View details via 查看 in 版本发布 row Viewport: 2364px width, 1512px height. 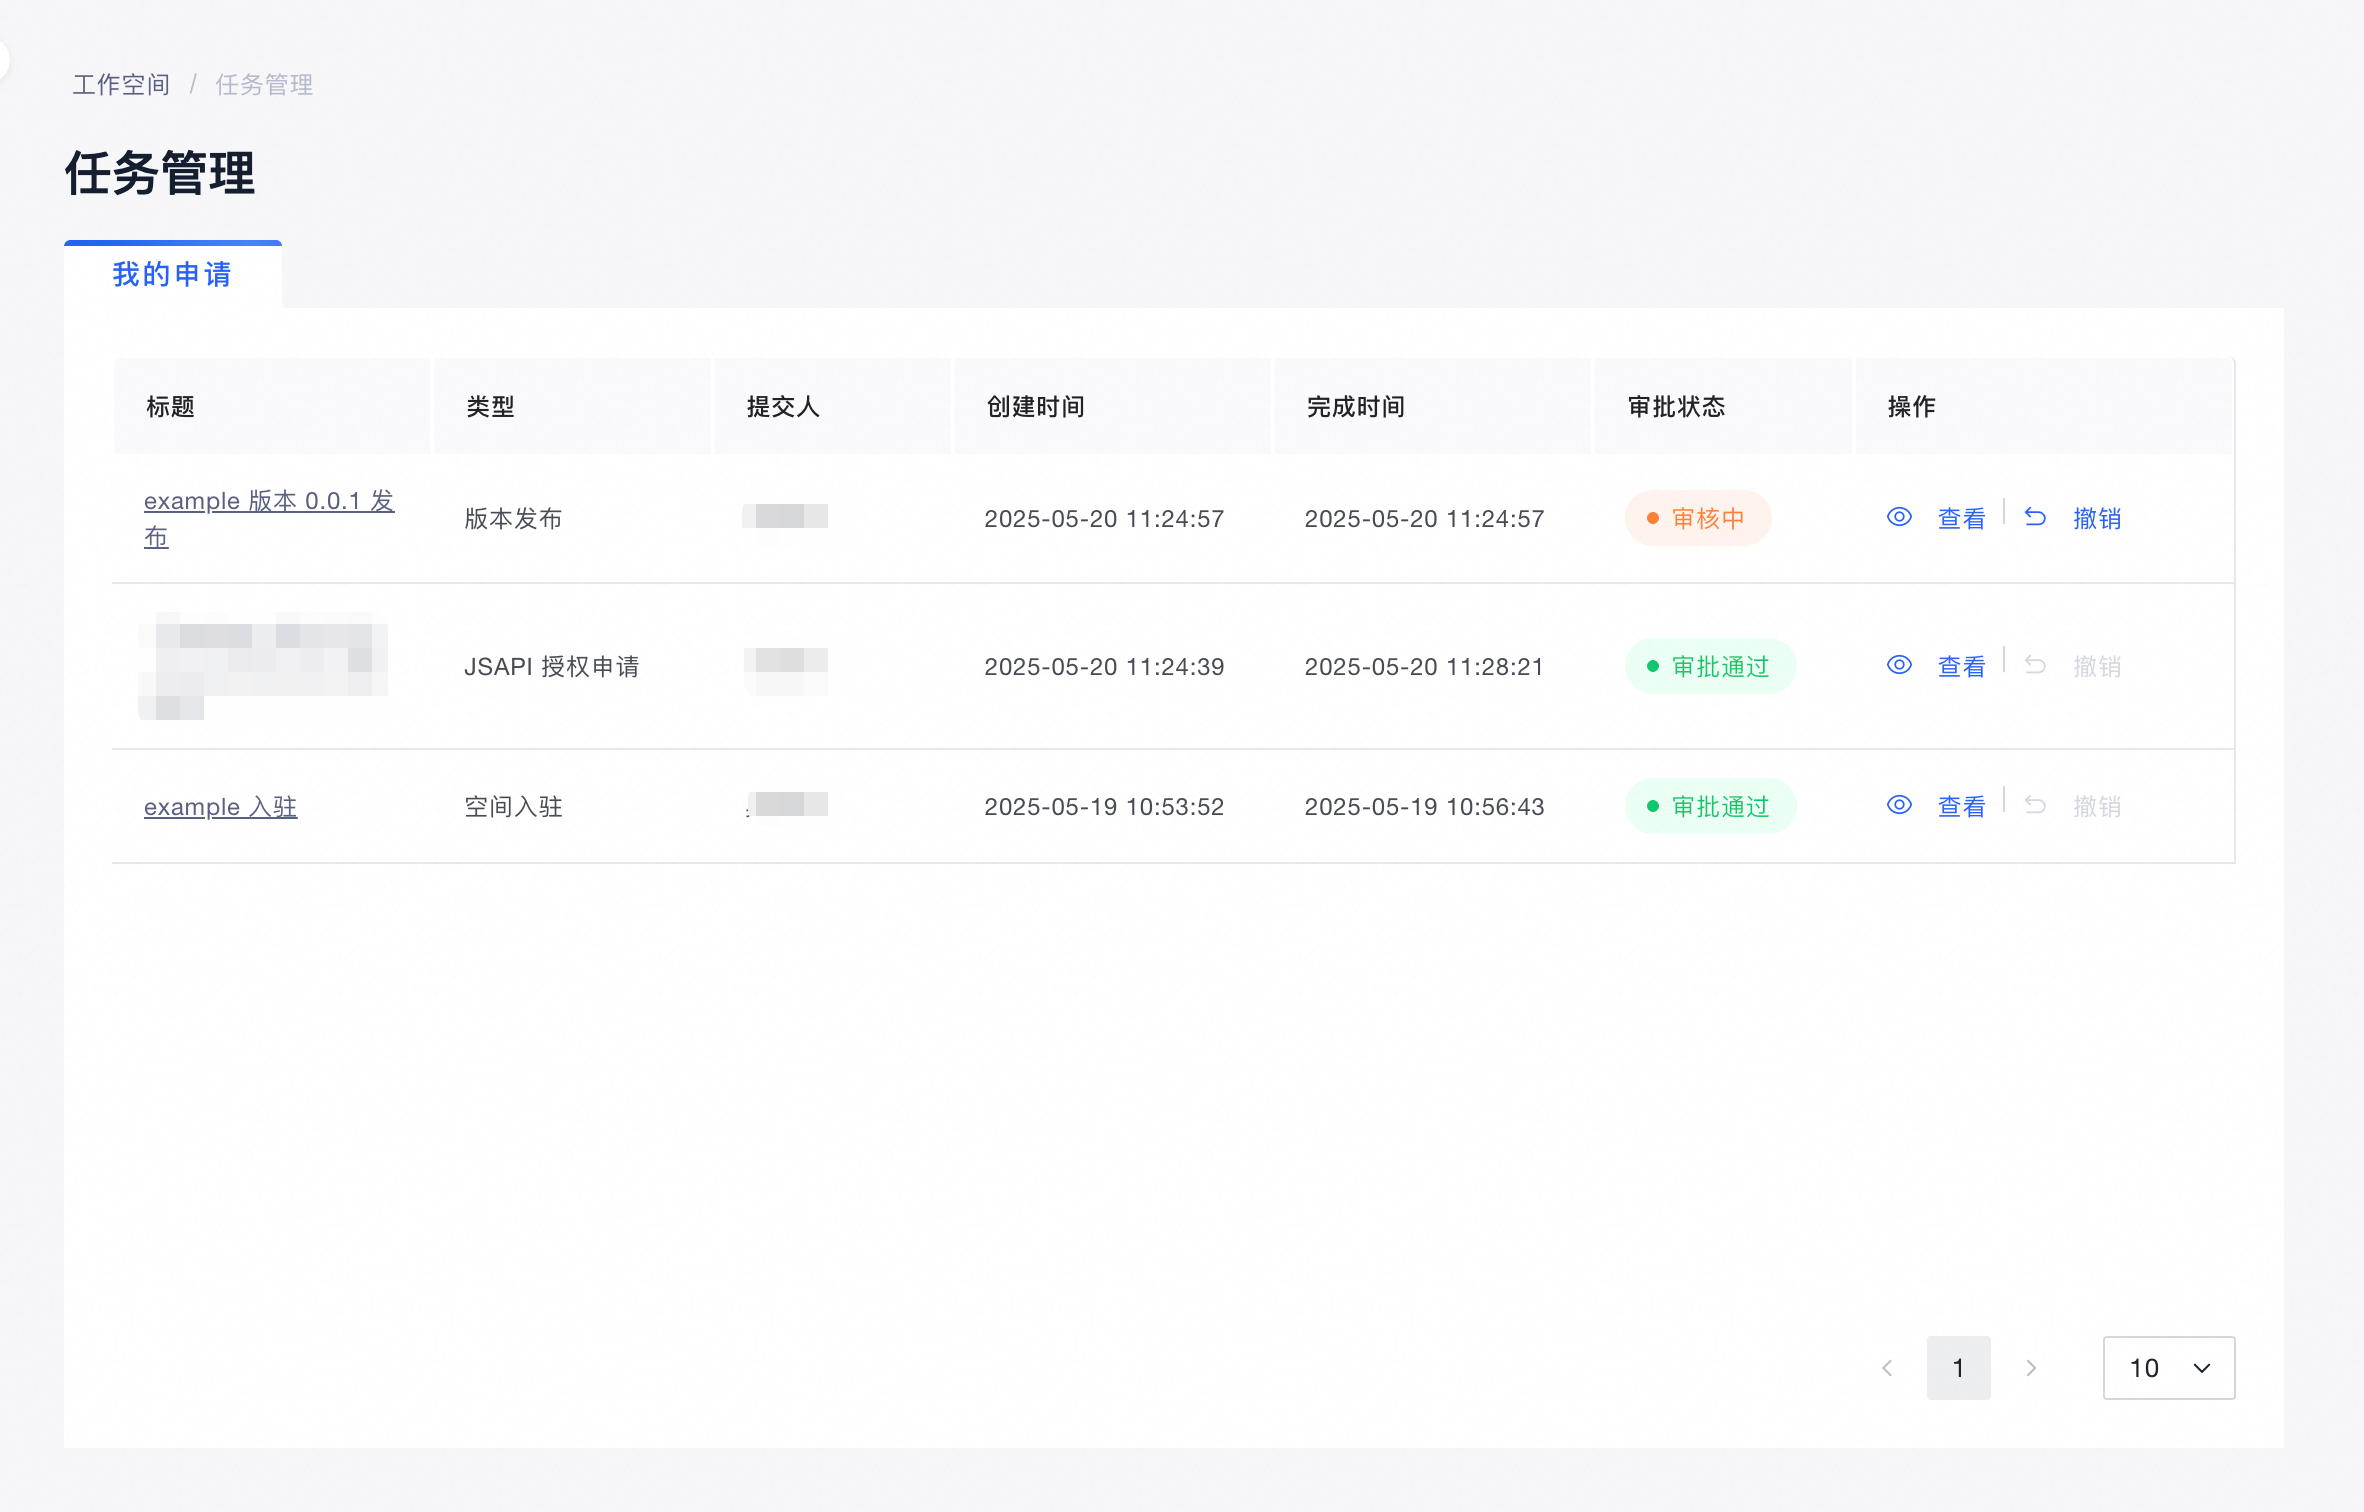pos(1961,518)
